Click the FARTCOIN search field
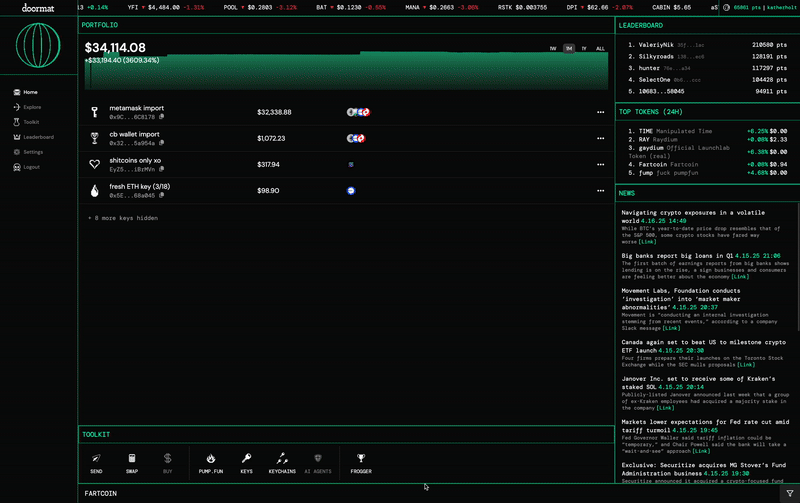This screenshot has height=503, width=800. tap(429, 494)
